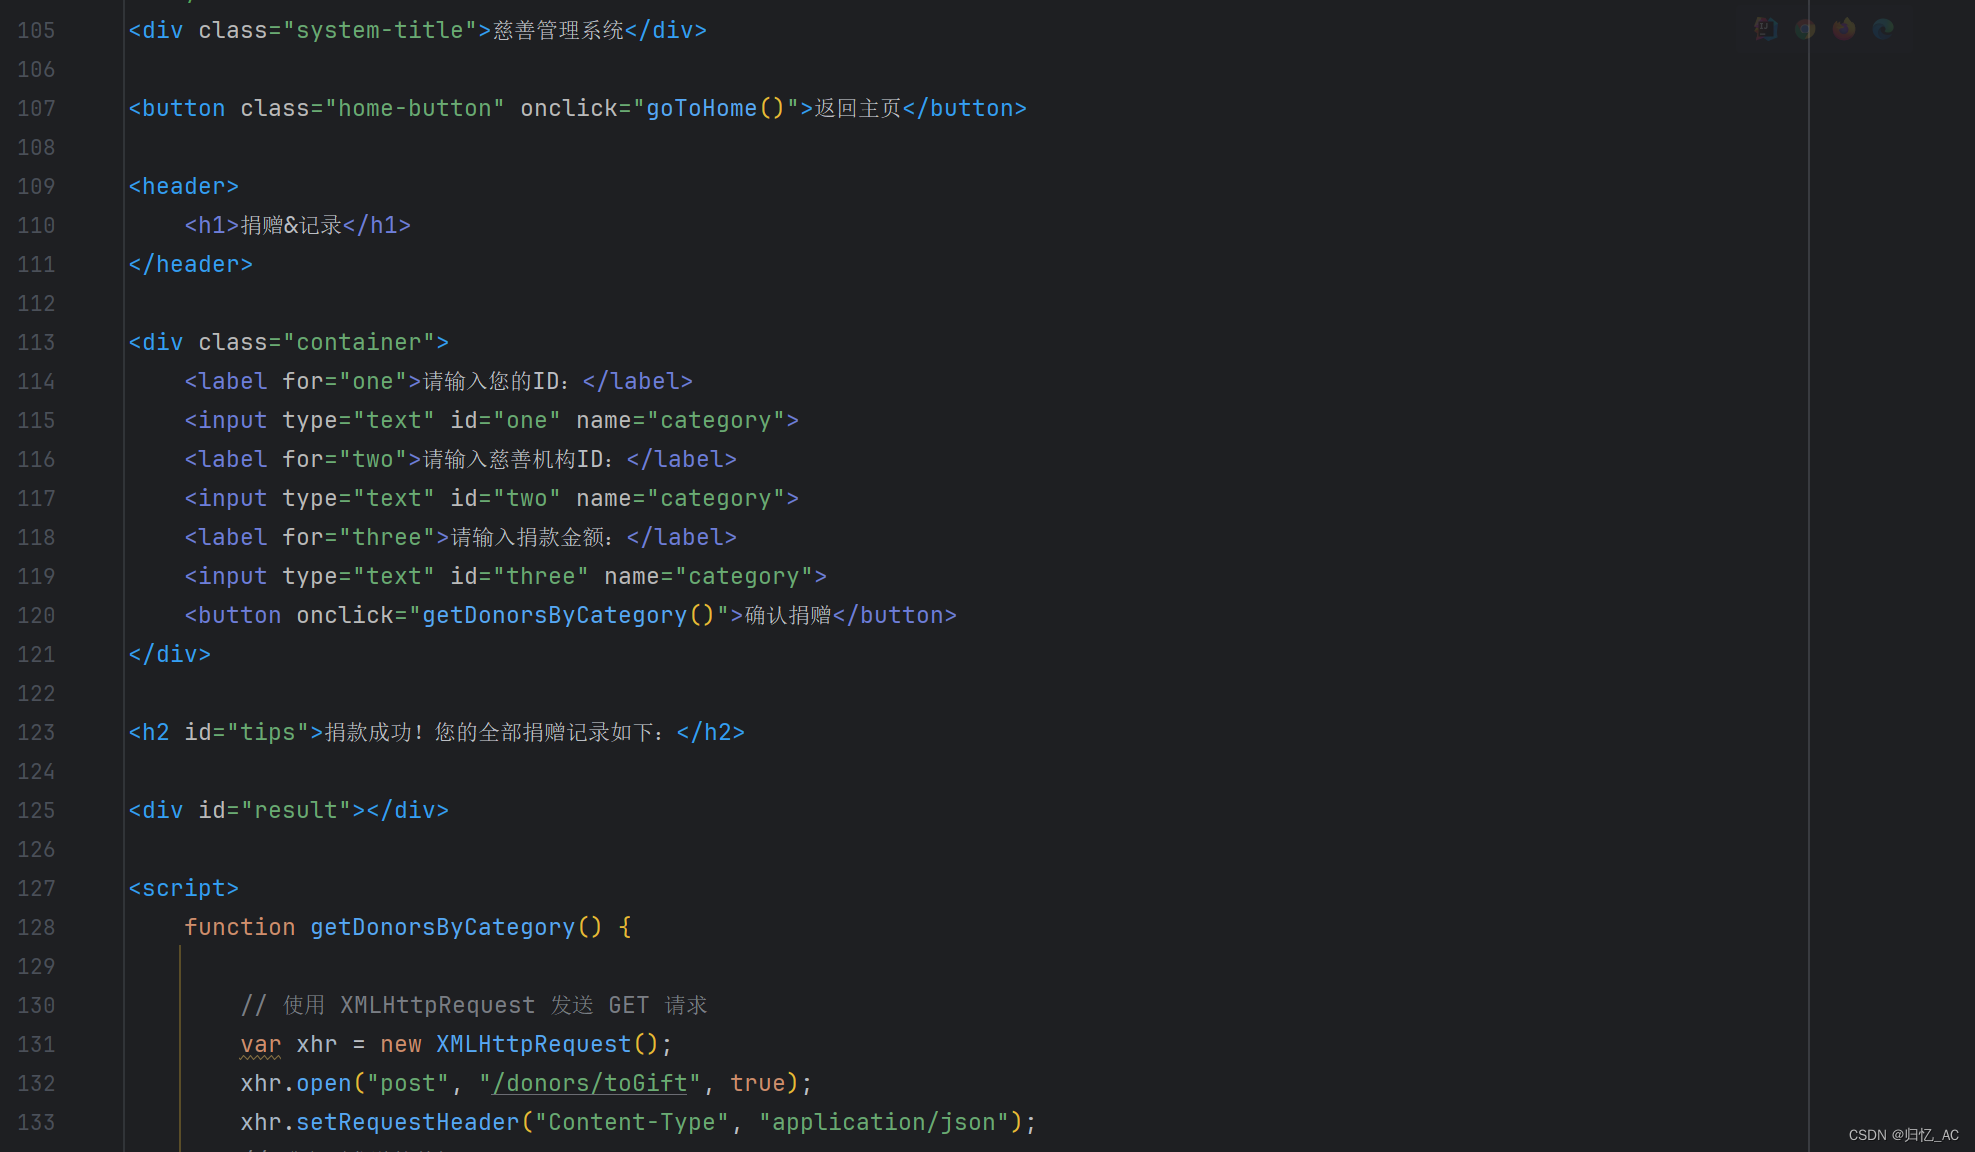The width and height of the screenshot is (1975, 1152).
Task: Click the 慈善管理系统 title text
Action: point(558,30)
